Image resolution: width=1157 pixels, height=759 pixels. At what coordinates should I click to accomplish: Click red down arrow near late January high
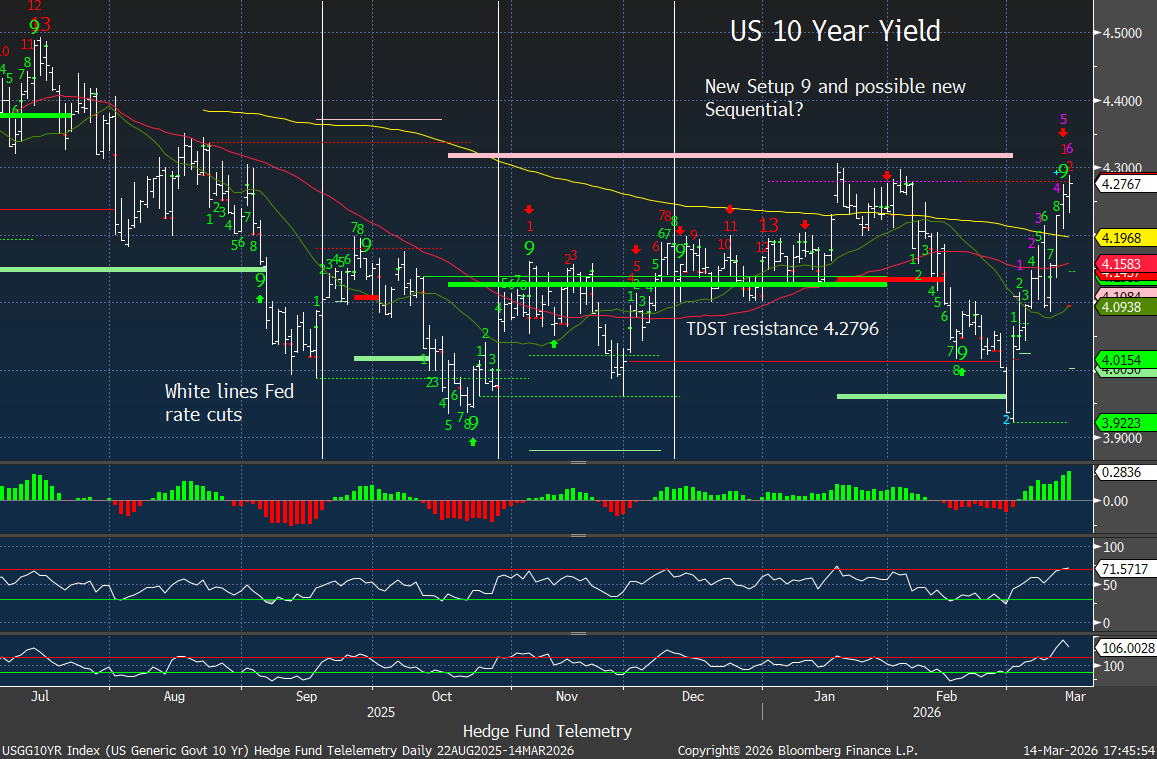[x=887, y=176]
